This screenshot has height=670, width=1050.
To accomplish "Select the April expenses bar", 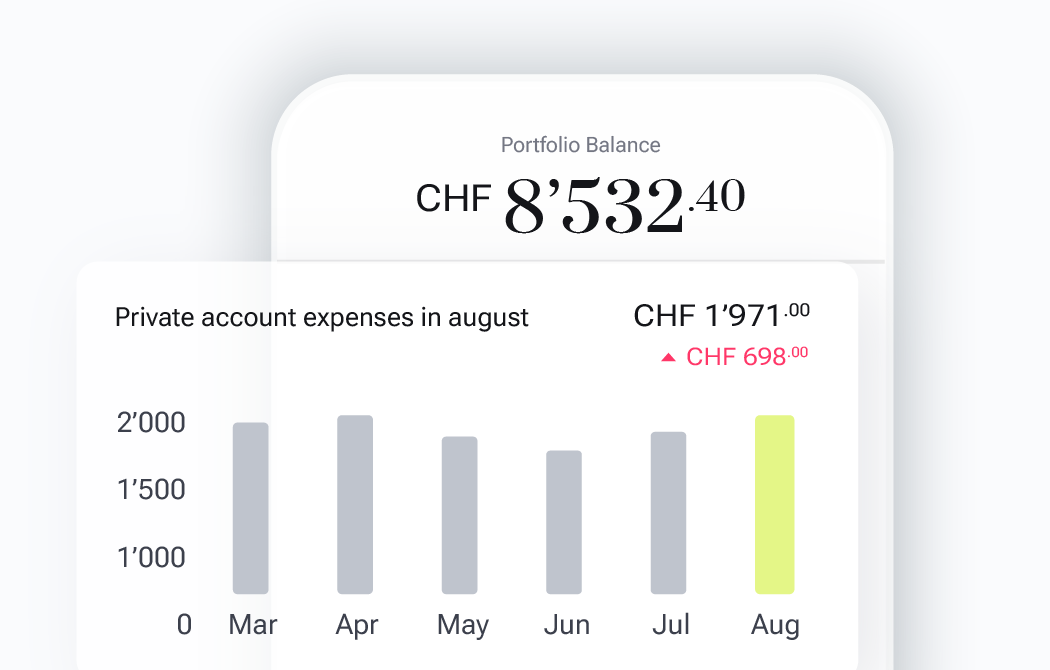I will coord(355,505).
